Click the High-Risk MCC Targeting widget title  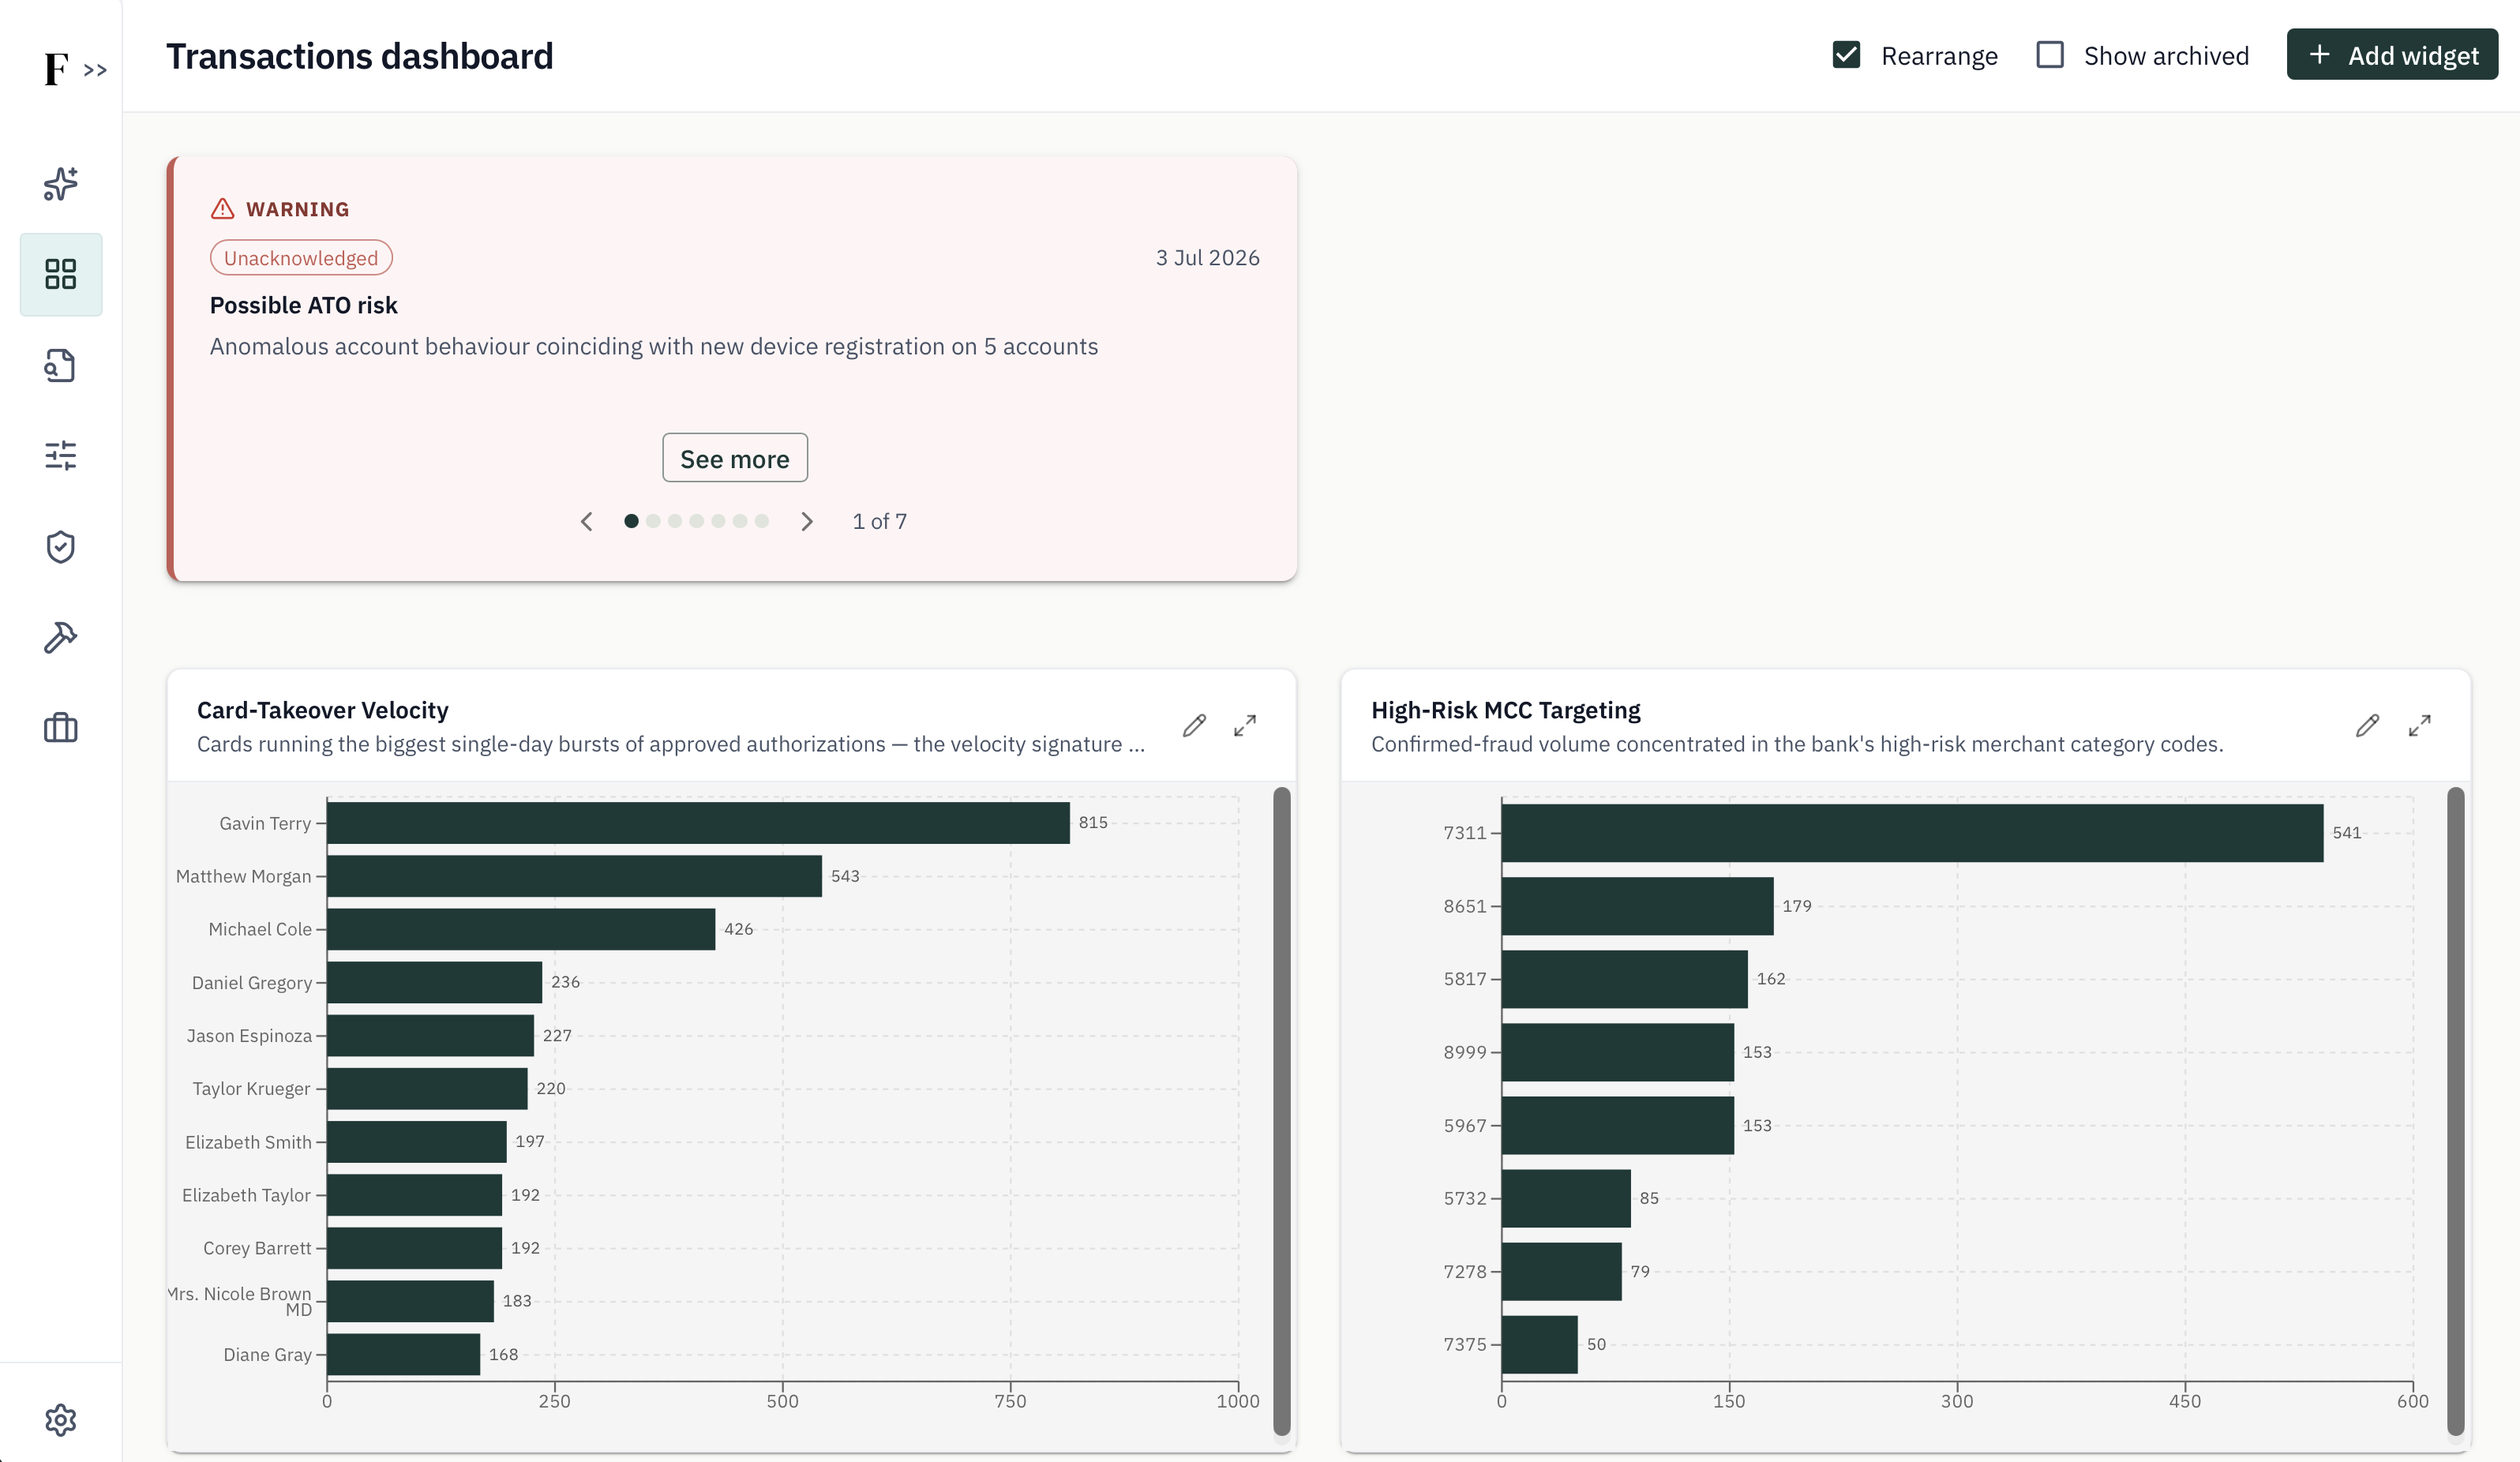click(1505, 710)
